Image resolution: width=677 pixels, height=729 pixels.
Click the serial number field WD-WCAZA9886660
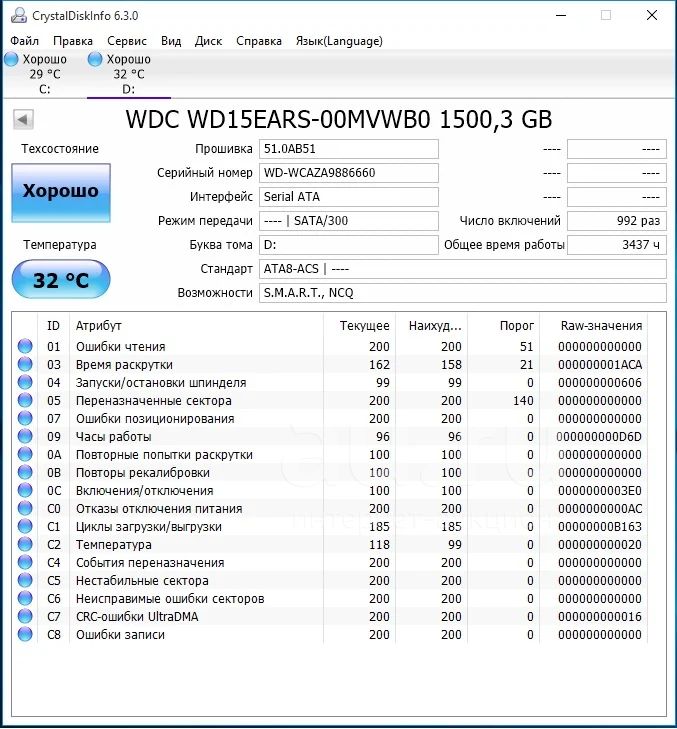point(349,173)
